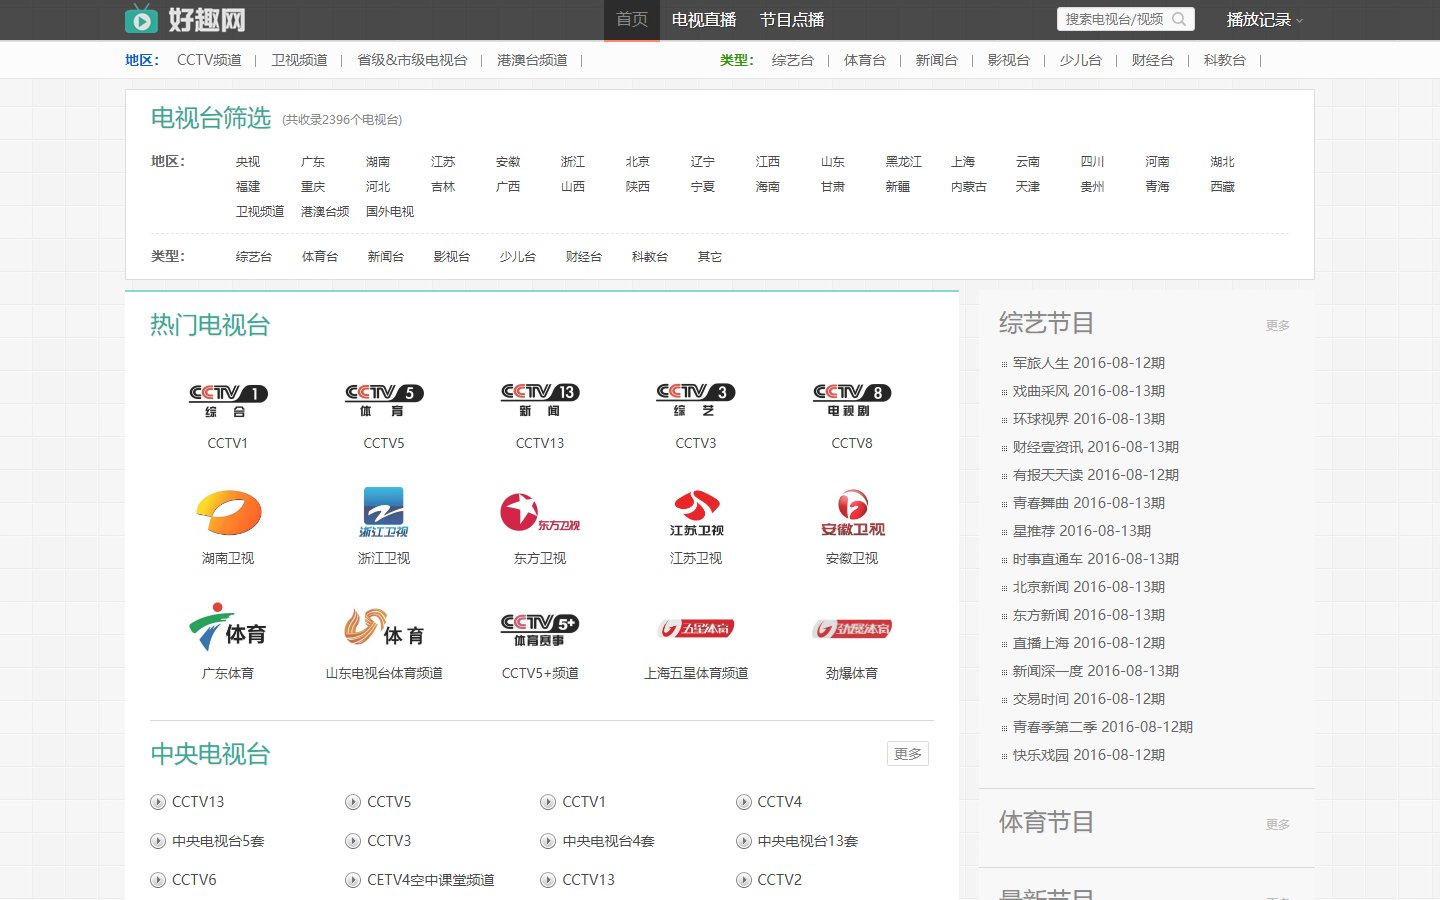Open the 江苏卫视 logo
Screen dimensions: 1440x900
pyautogui.click(x=696, y=513)
